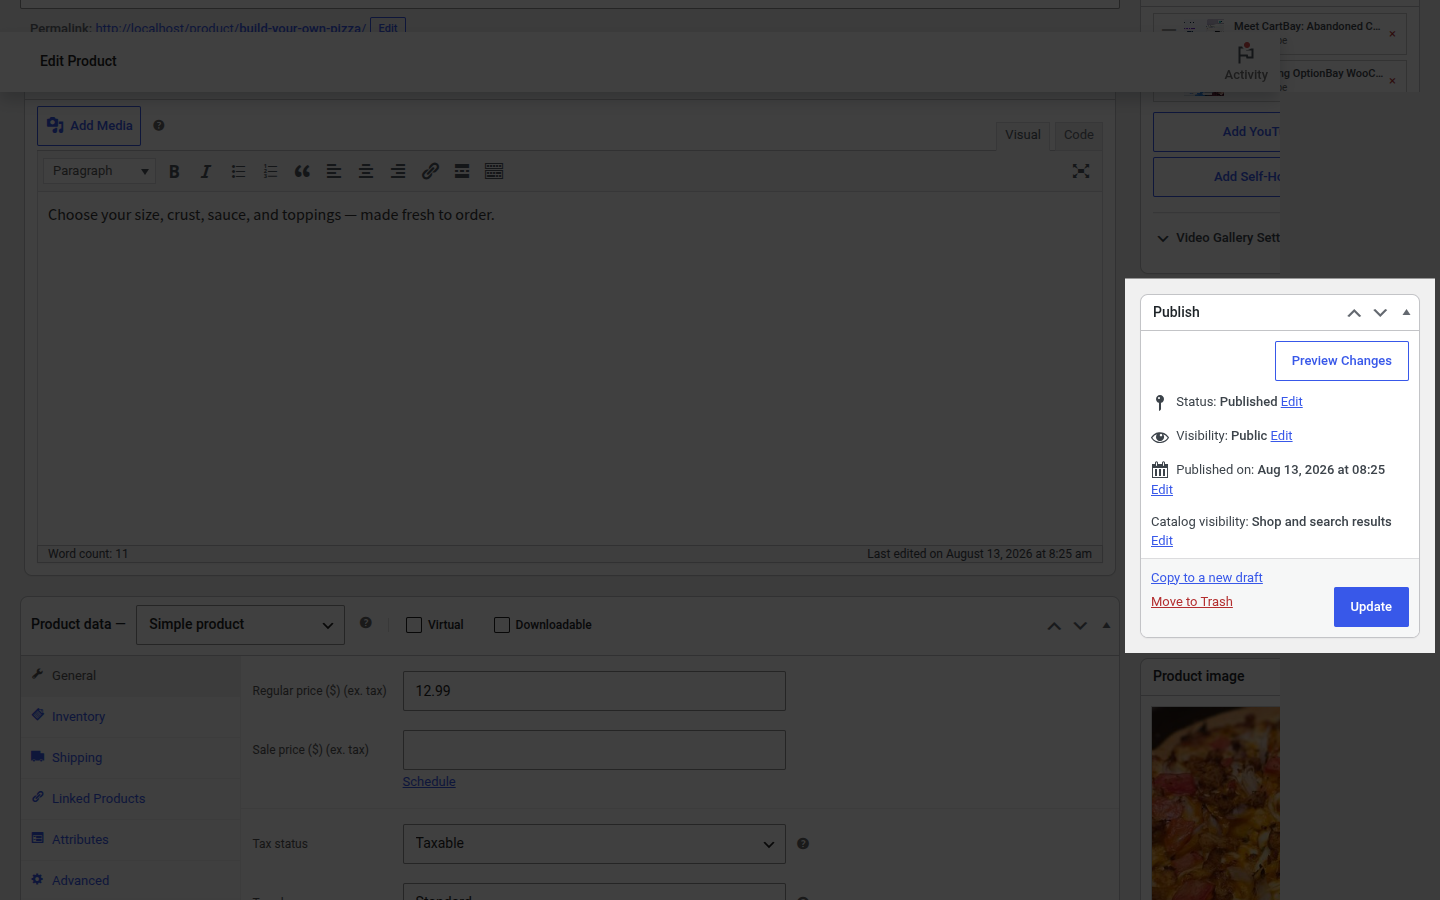Click the Add YouTube video button
Viewport: 1440px width, 900px height.
1217,132
